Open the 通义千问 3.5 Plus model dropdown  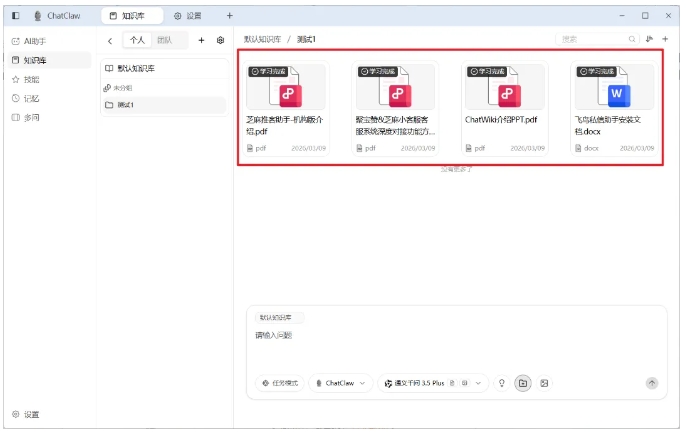433,383
